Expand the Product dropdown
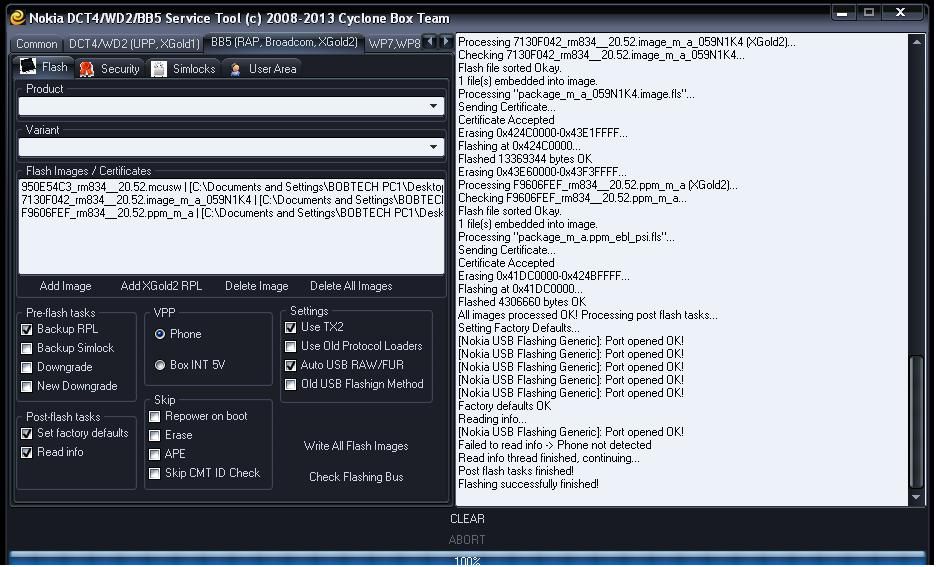937x567 pixels. click(433, 106)
